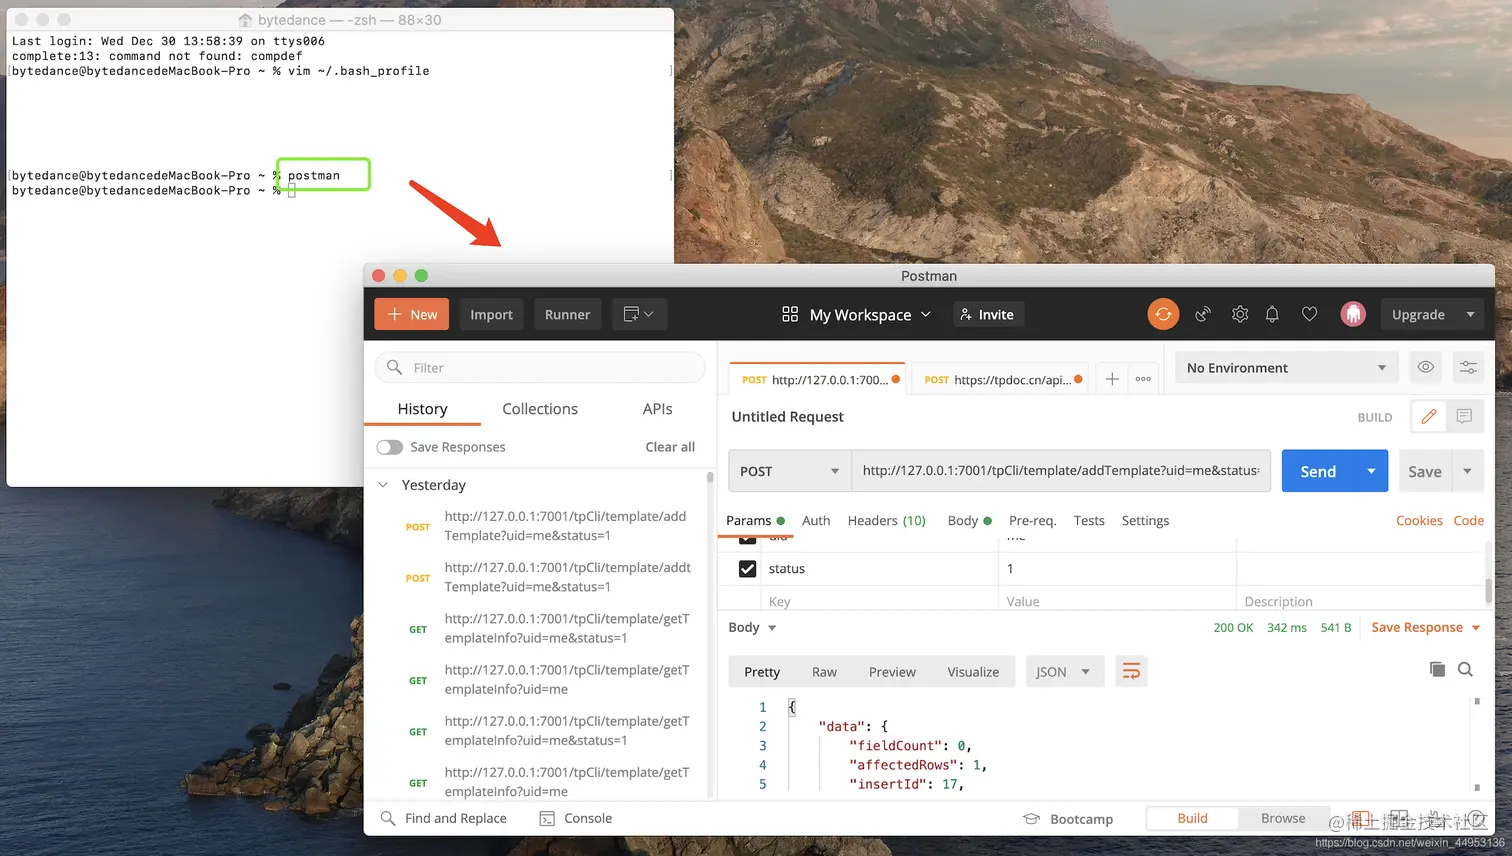
Task: Copy the response with the copy icon
Action: pos(1437,669)
